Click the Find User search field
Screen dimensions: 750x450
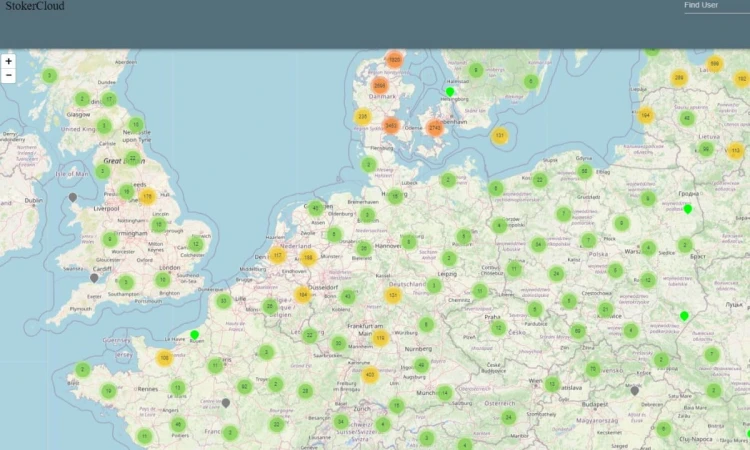714,6
